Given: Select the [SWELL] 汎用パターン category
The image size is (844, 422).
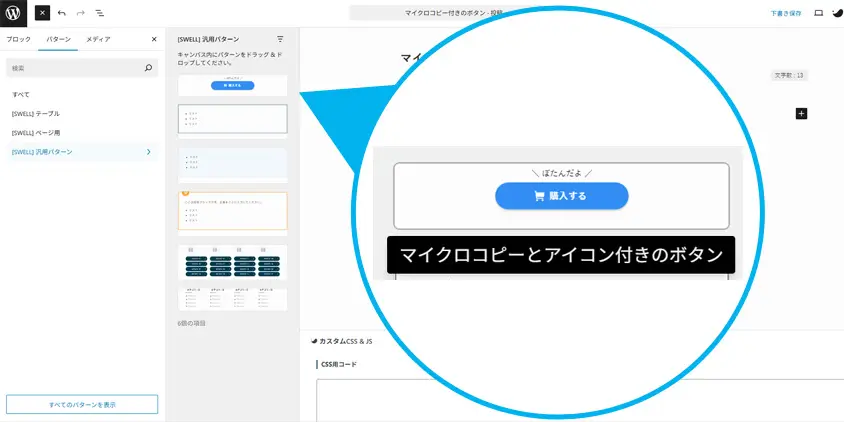Looking at the screenshot, I should point(82,152).
